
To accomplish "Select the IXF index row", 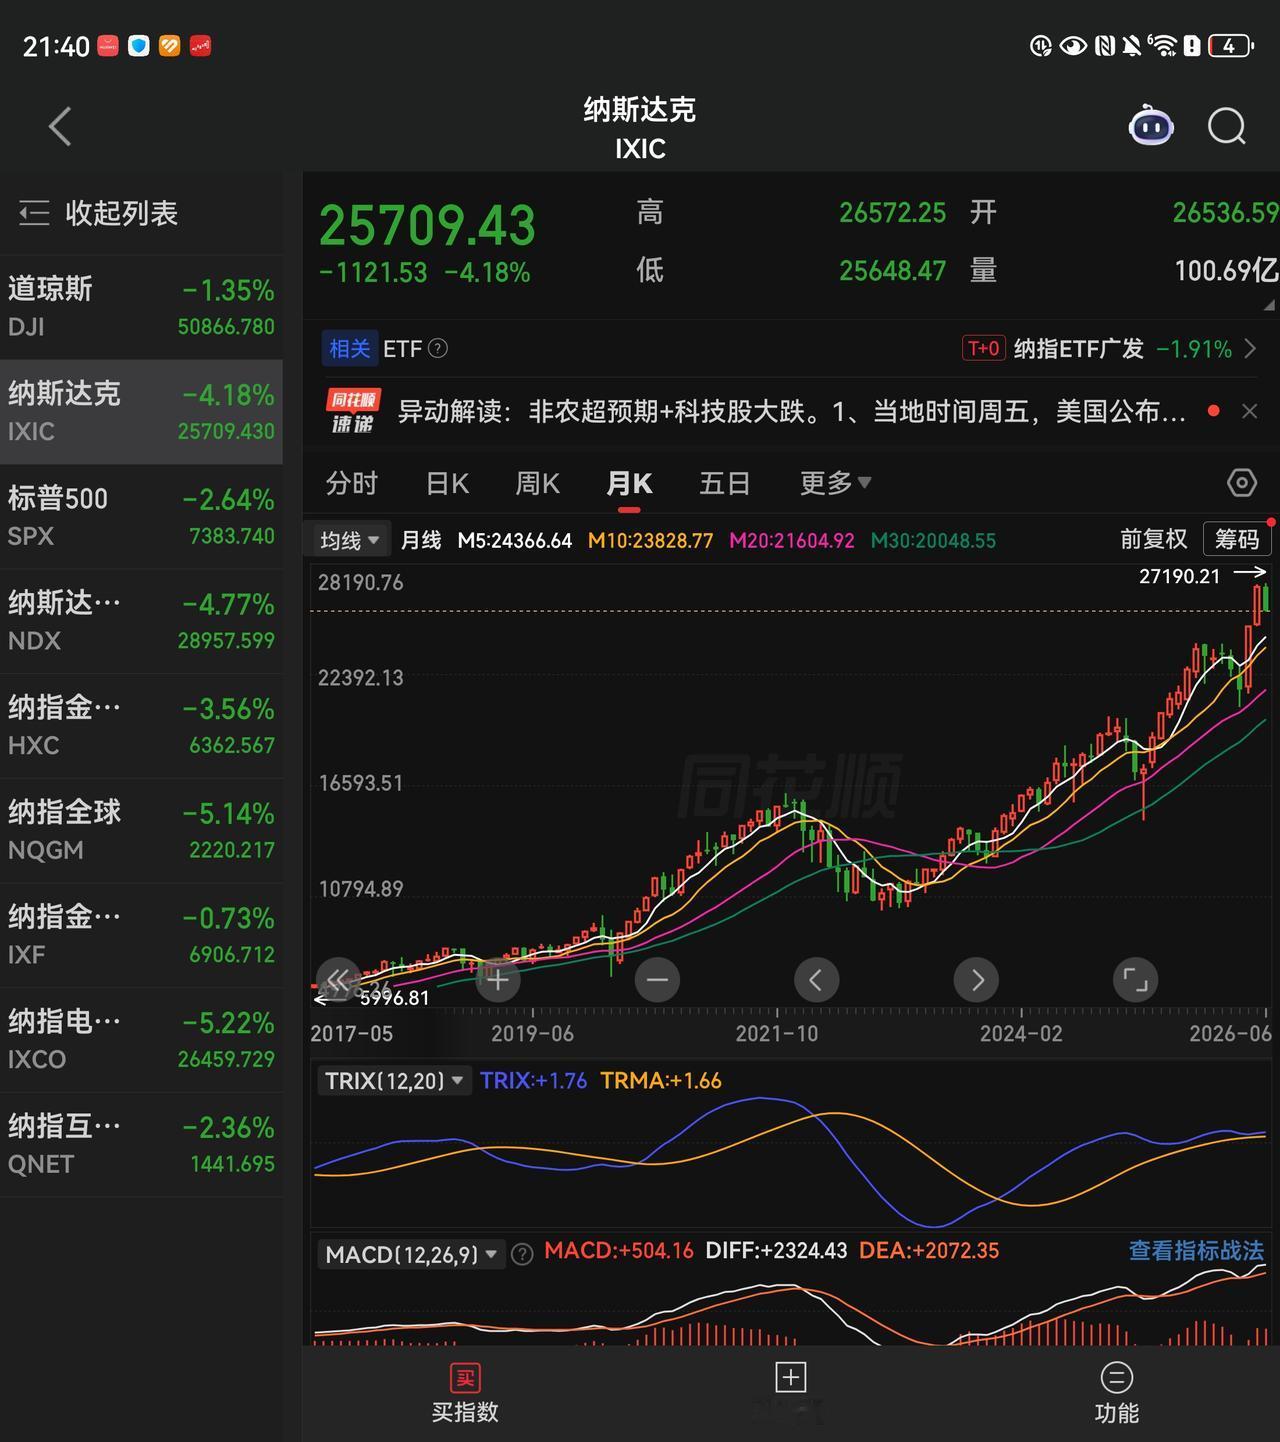I will (141, 935).
